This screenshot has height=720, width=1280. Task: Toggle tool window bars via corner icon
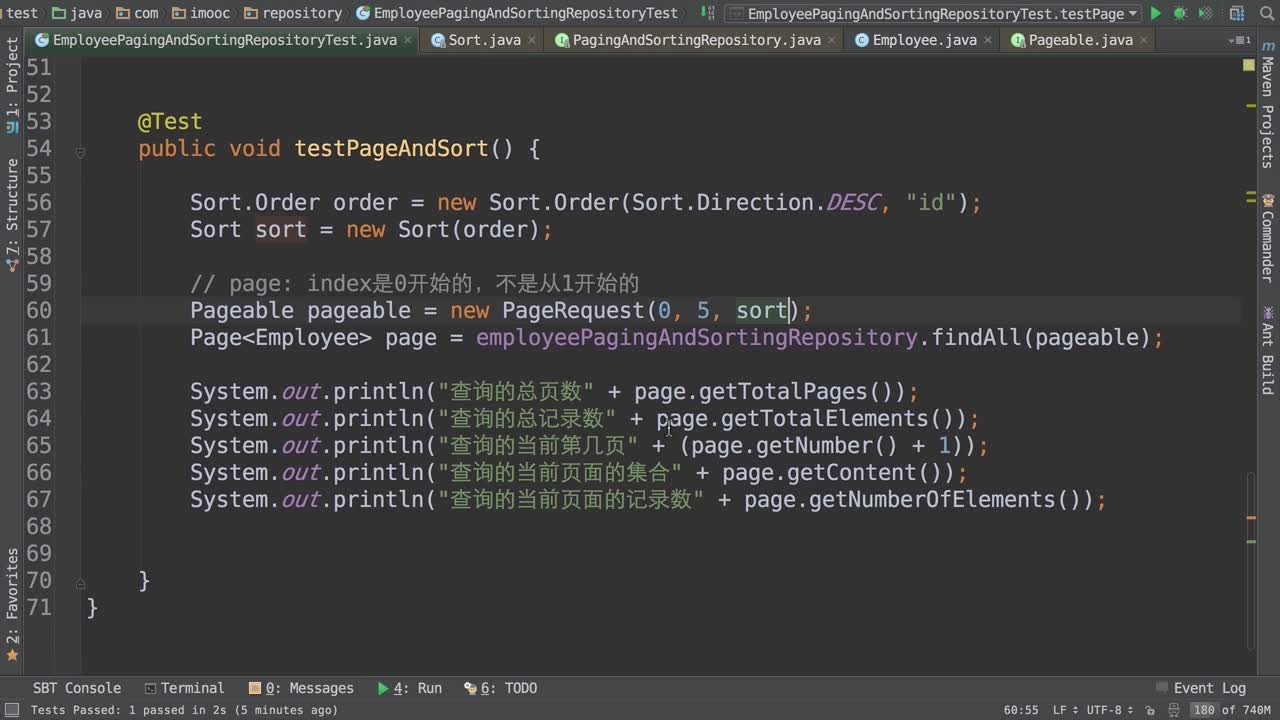11,710
